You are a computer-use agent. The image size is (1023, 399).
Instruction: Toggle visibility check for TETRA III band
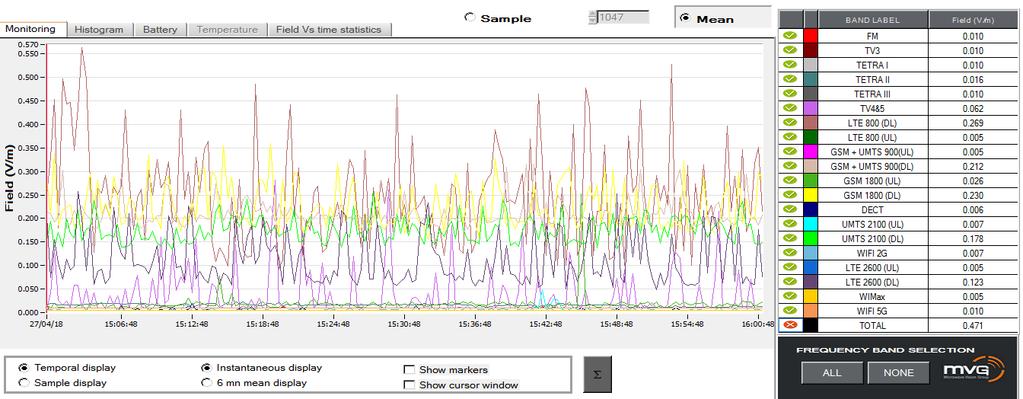pyautogui.click(x=790, y=93)
